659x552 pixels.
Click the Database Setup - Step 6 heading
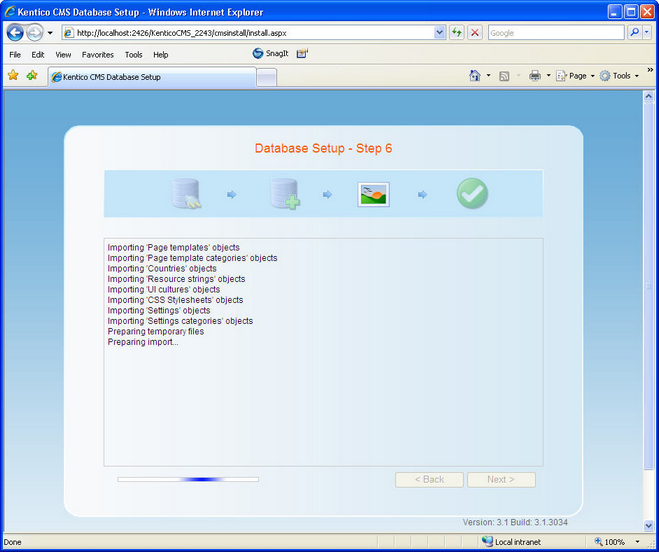tap(323, 148)
